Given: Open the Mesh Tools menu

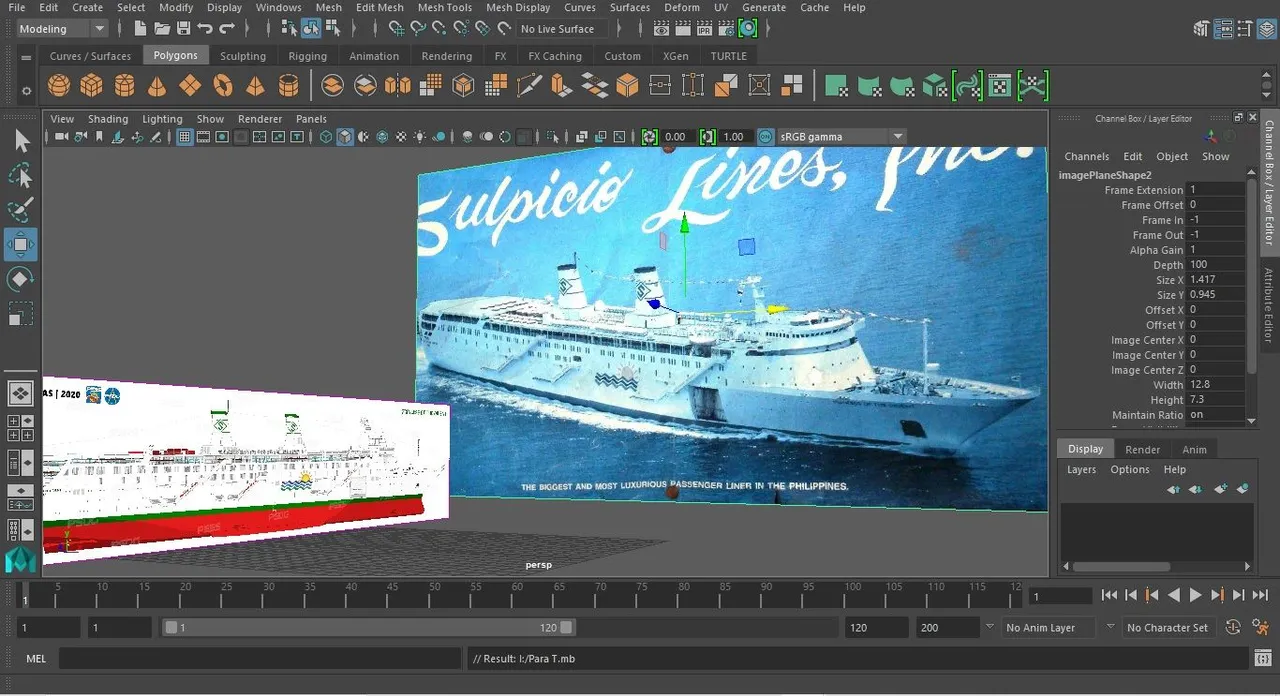Looking at the screenshot, I should click(445, 7).
